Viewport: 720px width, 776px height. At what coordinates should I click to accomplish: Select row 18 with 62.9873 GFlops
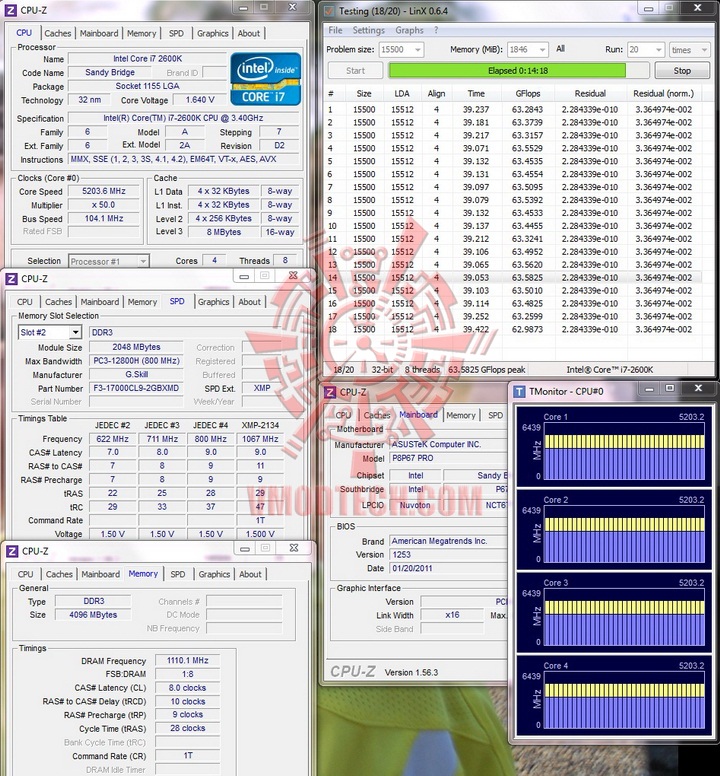click(513, 329)
